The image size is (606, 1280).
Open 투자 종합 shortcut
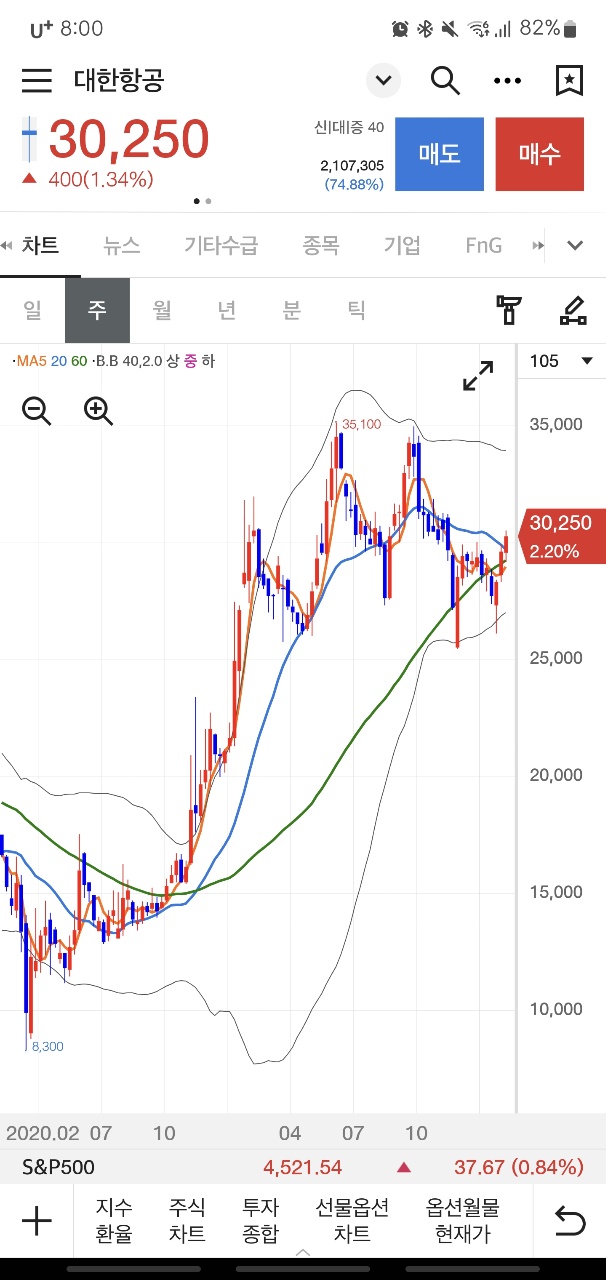click(260, 1221)
